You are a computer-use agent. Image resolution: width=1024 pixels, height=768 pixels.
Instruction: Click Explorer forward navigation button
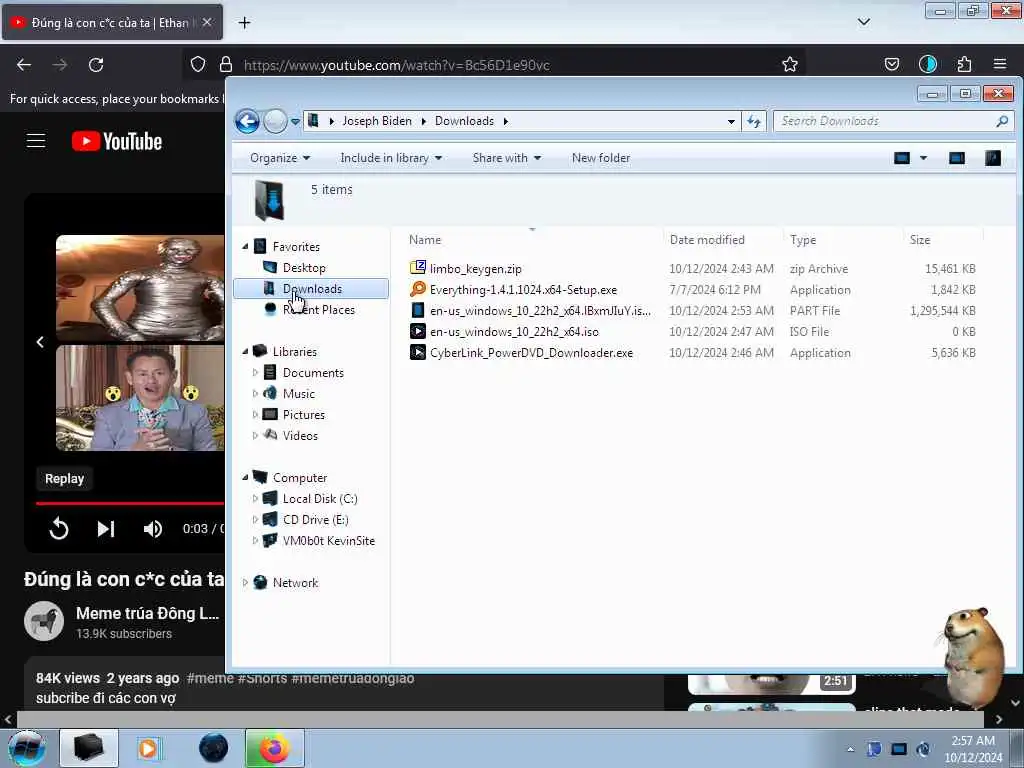click(275, 121)
